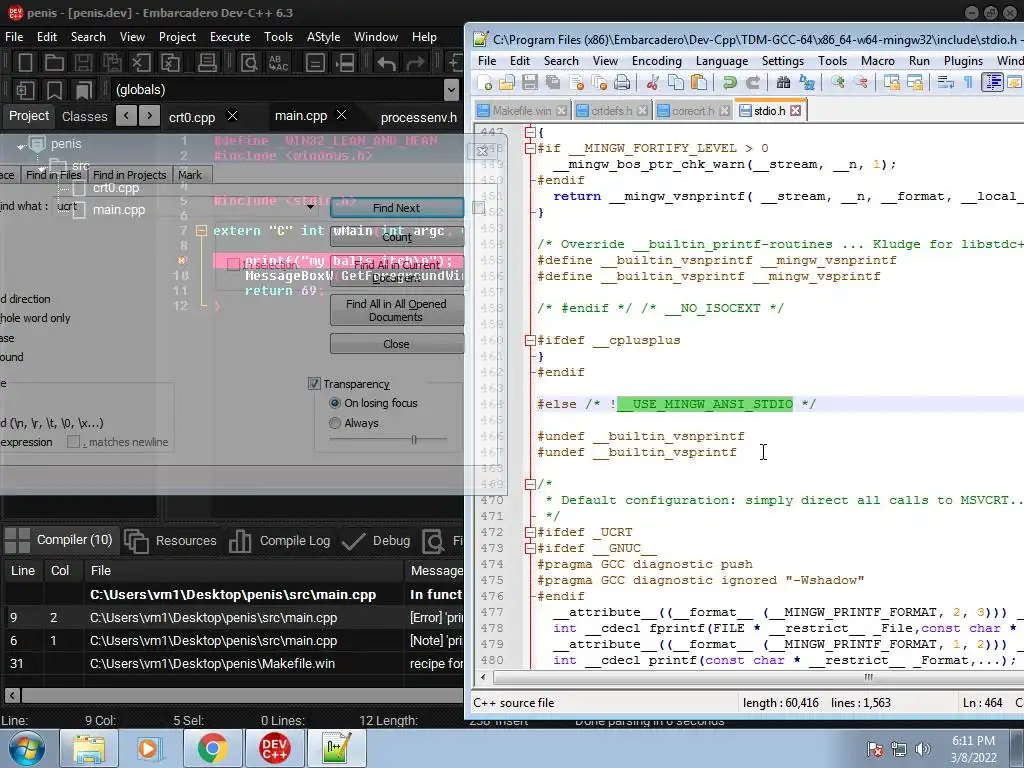Open the Find in Projects tab

(x=129, y=175)
